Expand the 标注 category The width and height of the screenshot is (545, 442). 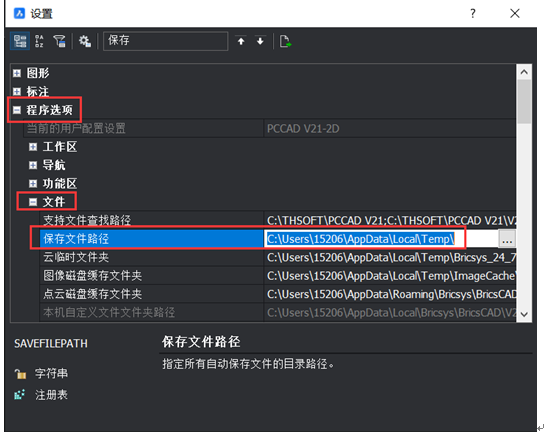(x=17, y=92)
